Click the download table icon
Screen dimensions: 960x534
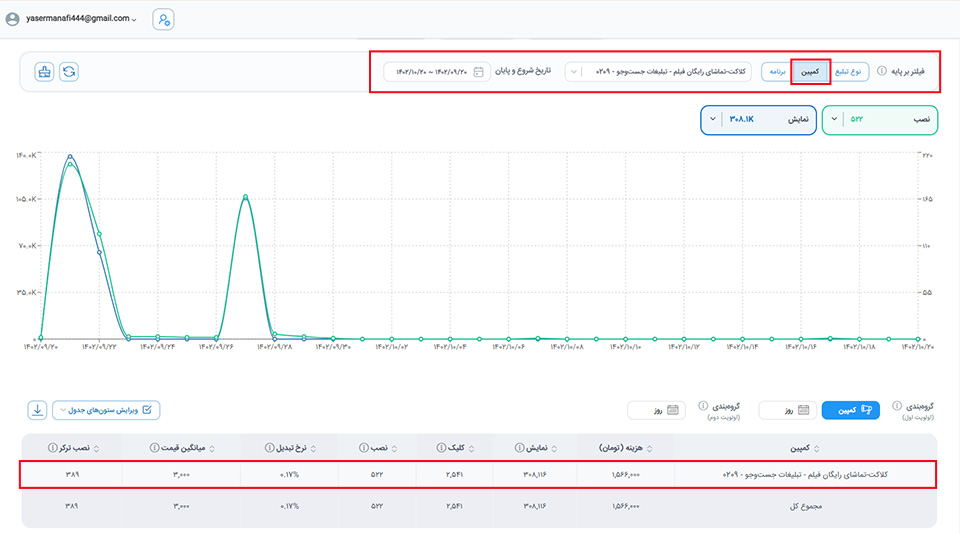pyautogui.click(x=37, y=409)
